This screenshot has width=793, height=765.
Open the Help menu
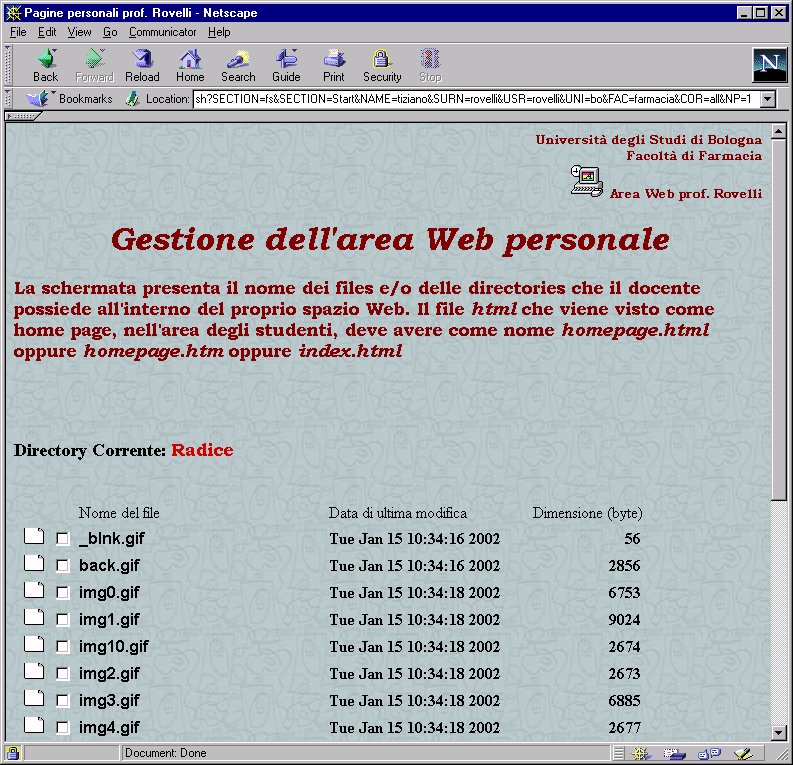pyautogui.click(x=219, y=32)
